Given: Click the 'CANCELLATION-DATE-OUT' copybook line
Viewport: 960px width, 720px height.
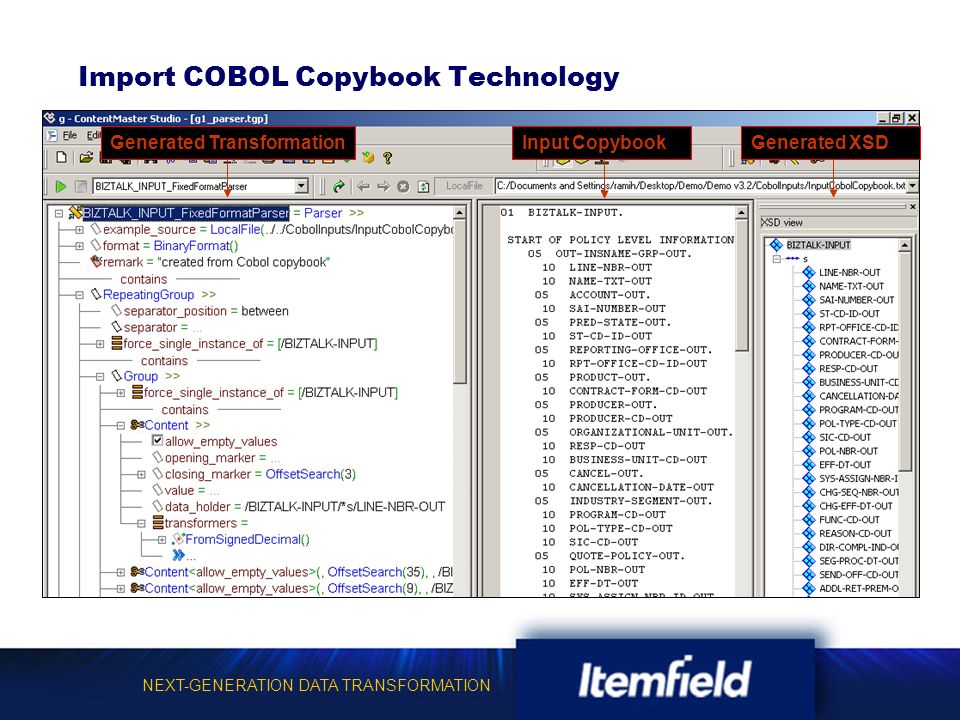Looking at the screenshot, I should click(641, 487).
